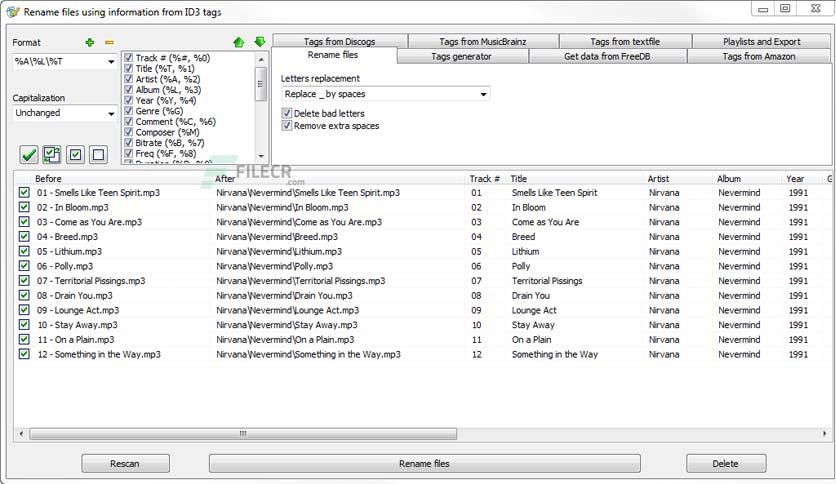836x484 pixels.
Task: Click the tag field list scrollbar thumb
Action: 261,84
